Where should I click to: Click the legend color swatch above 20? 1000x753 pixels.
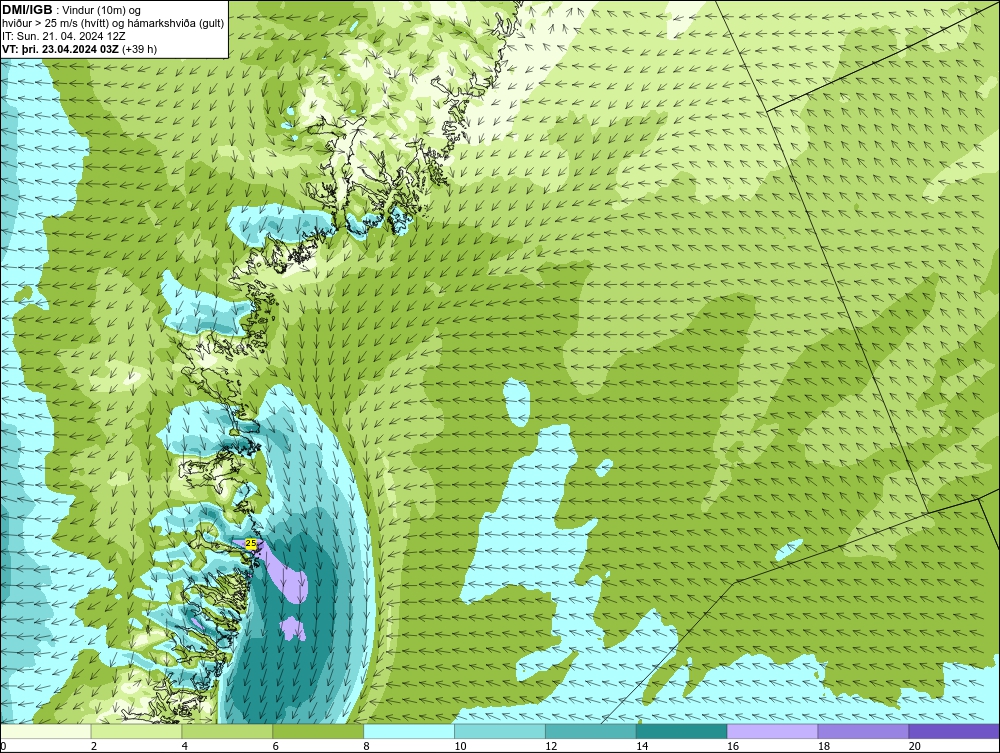point(954,731)
